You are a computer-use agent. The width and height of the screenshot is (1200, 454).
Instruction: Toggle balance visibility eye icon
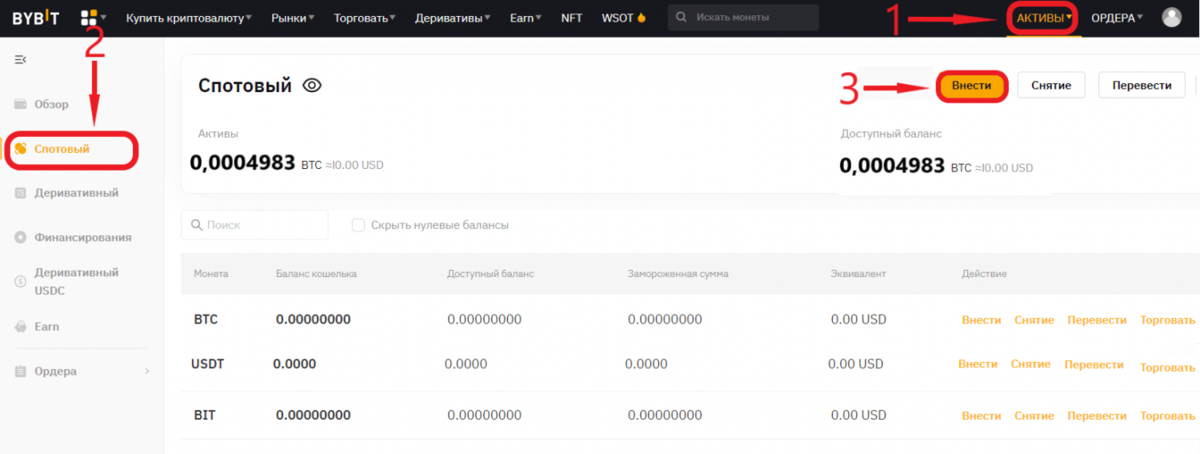tap(312, 86)
